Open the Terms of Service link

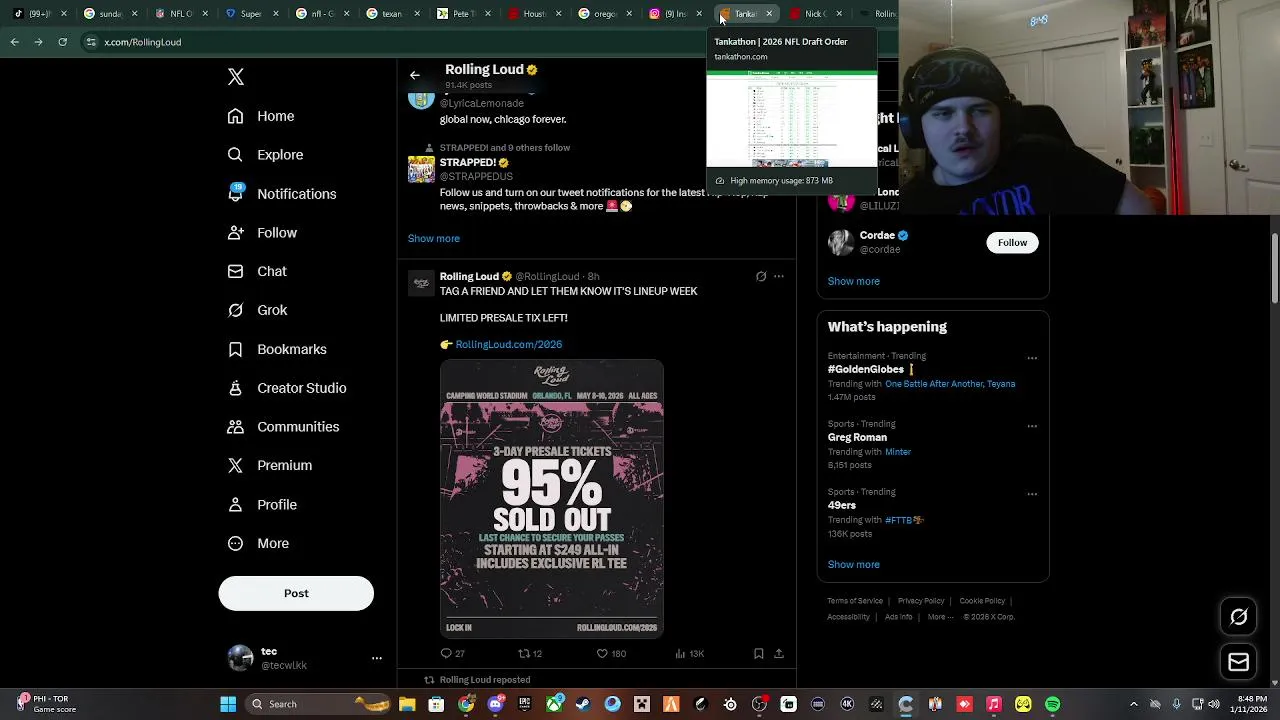(x=855, y=601)
